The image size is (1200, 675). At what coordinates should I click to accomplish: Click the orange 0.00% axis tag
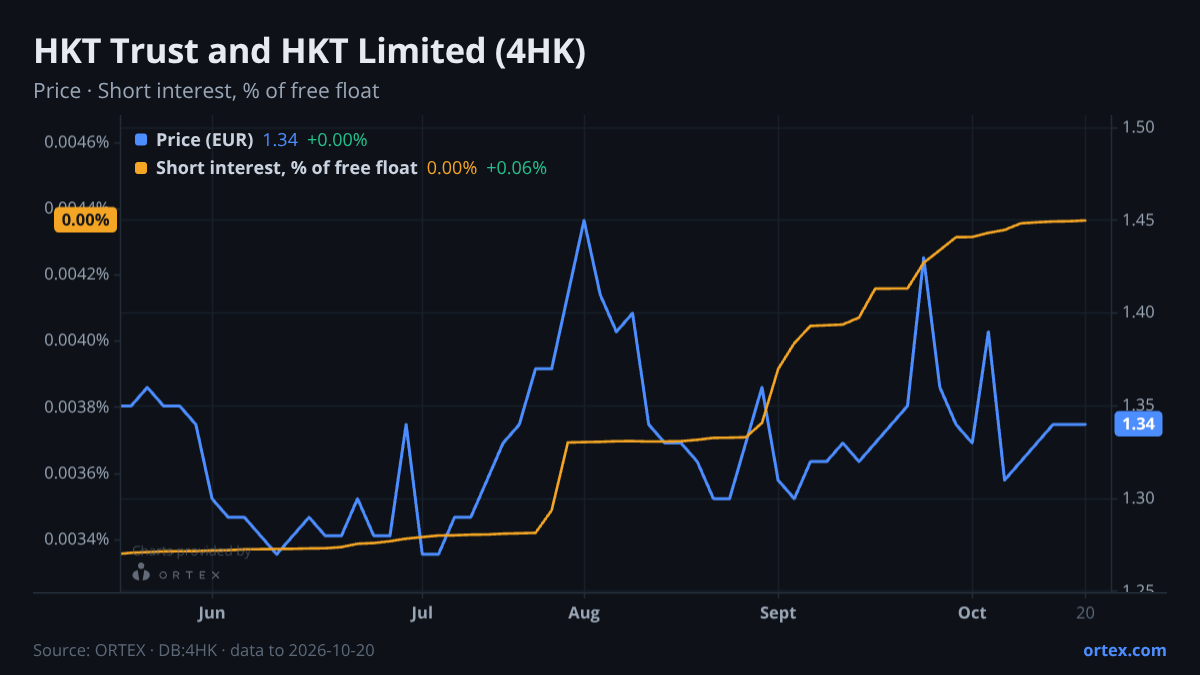85,220
